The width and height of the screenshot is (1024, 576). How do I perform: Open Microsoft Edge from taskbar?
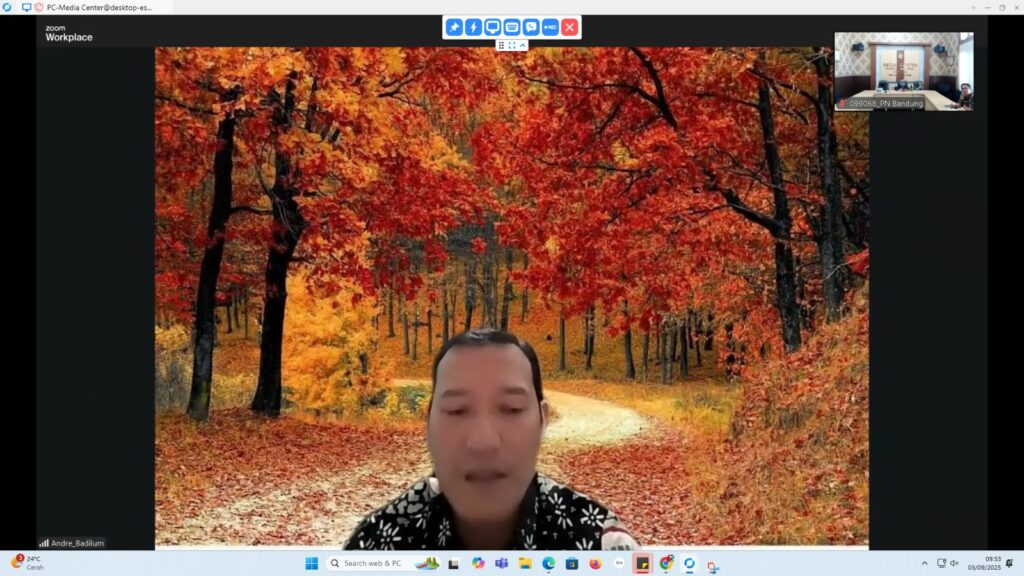(x=549, y=563)
